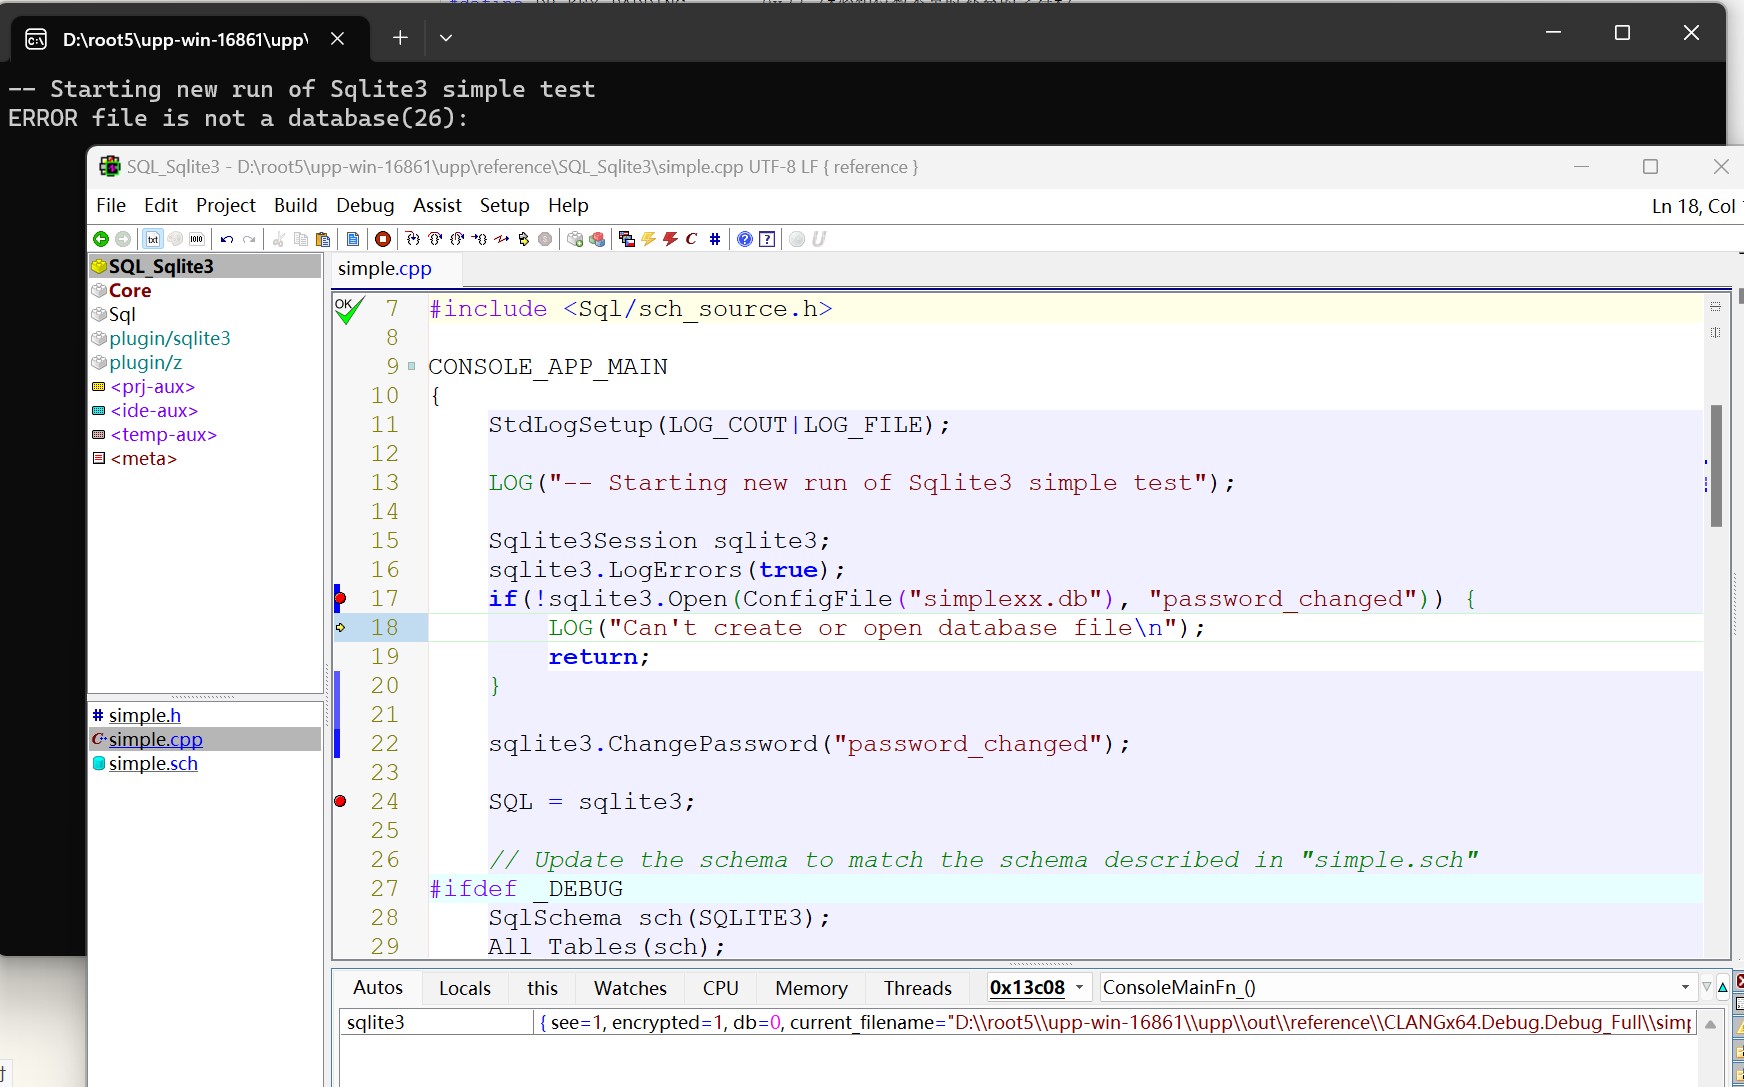1744x1087 pixels.
Task: Select the plugin/sqlite3 package
Action: (169, 338)
